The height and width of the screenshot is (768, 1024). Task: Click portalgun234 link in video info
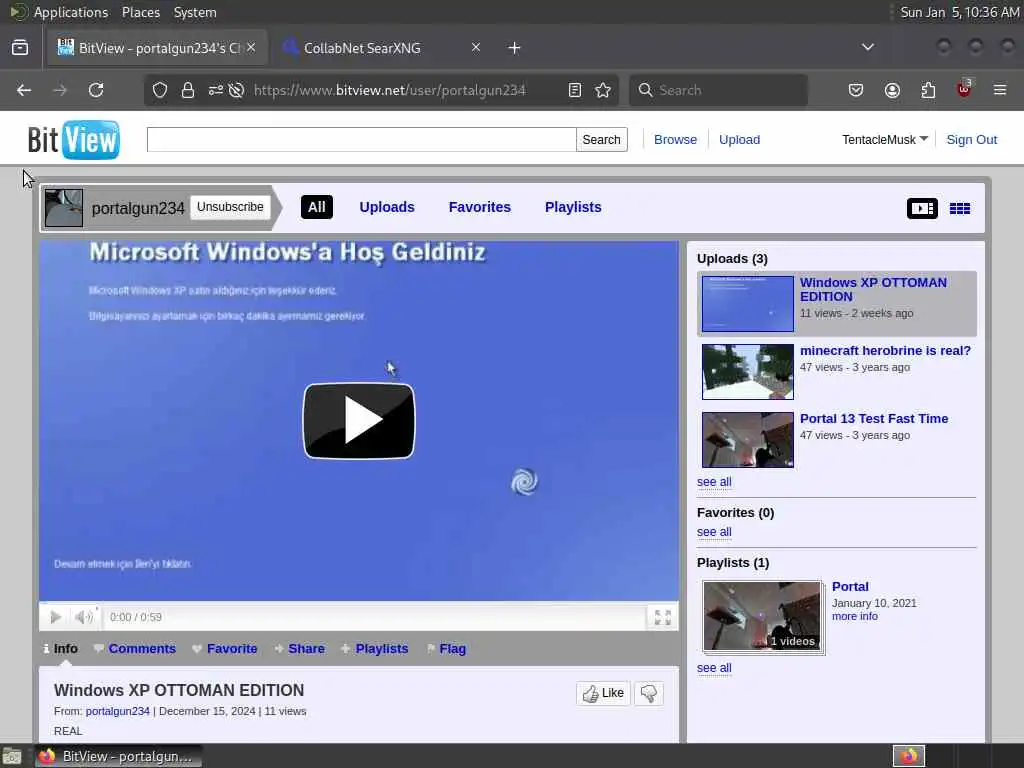118,711
